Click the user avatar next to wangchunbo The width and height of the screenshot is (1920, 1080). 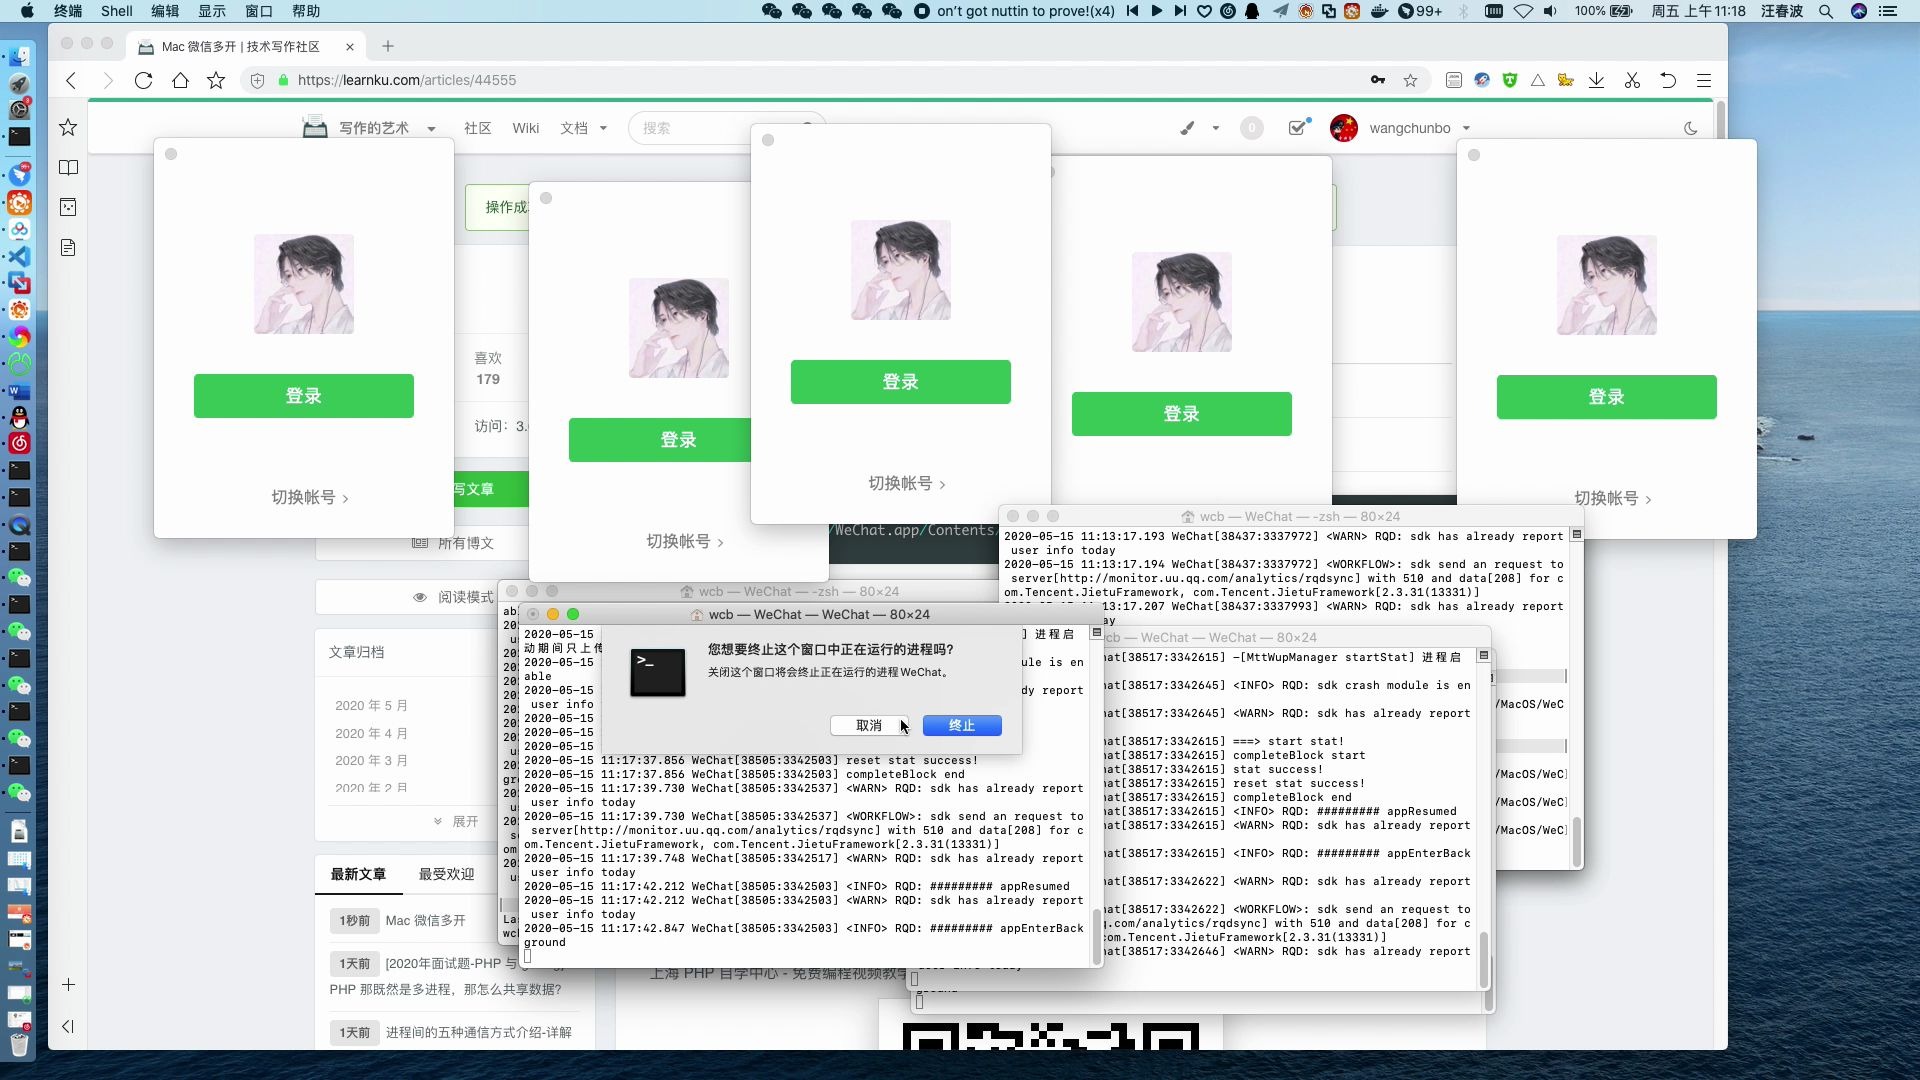click(1344, 128)
